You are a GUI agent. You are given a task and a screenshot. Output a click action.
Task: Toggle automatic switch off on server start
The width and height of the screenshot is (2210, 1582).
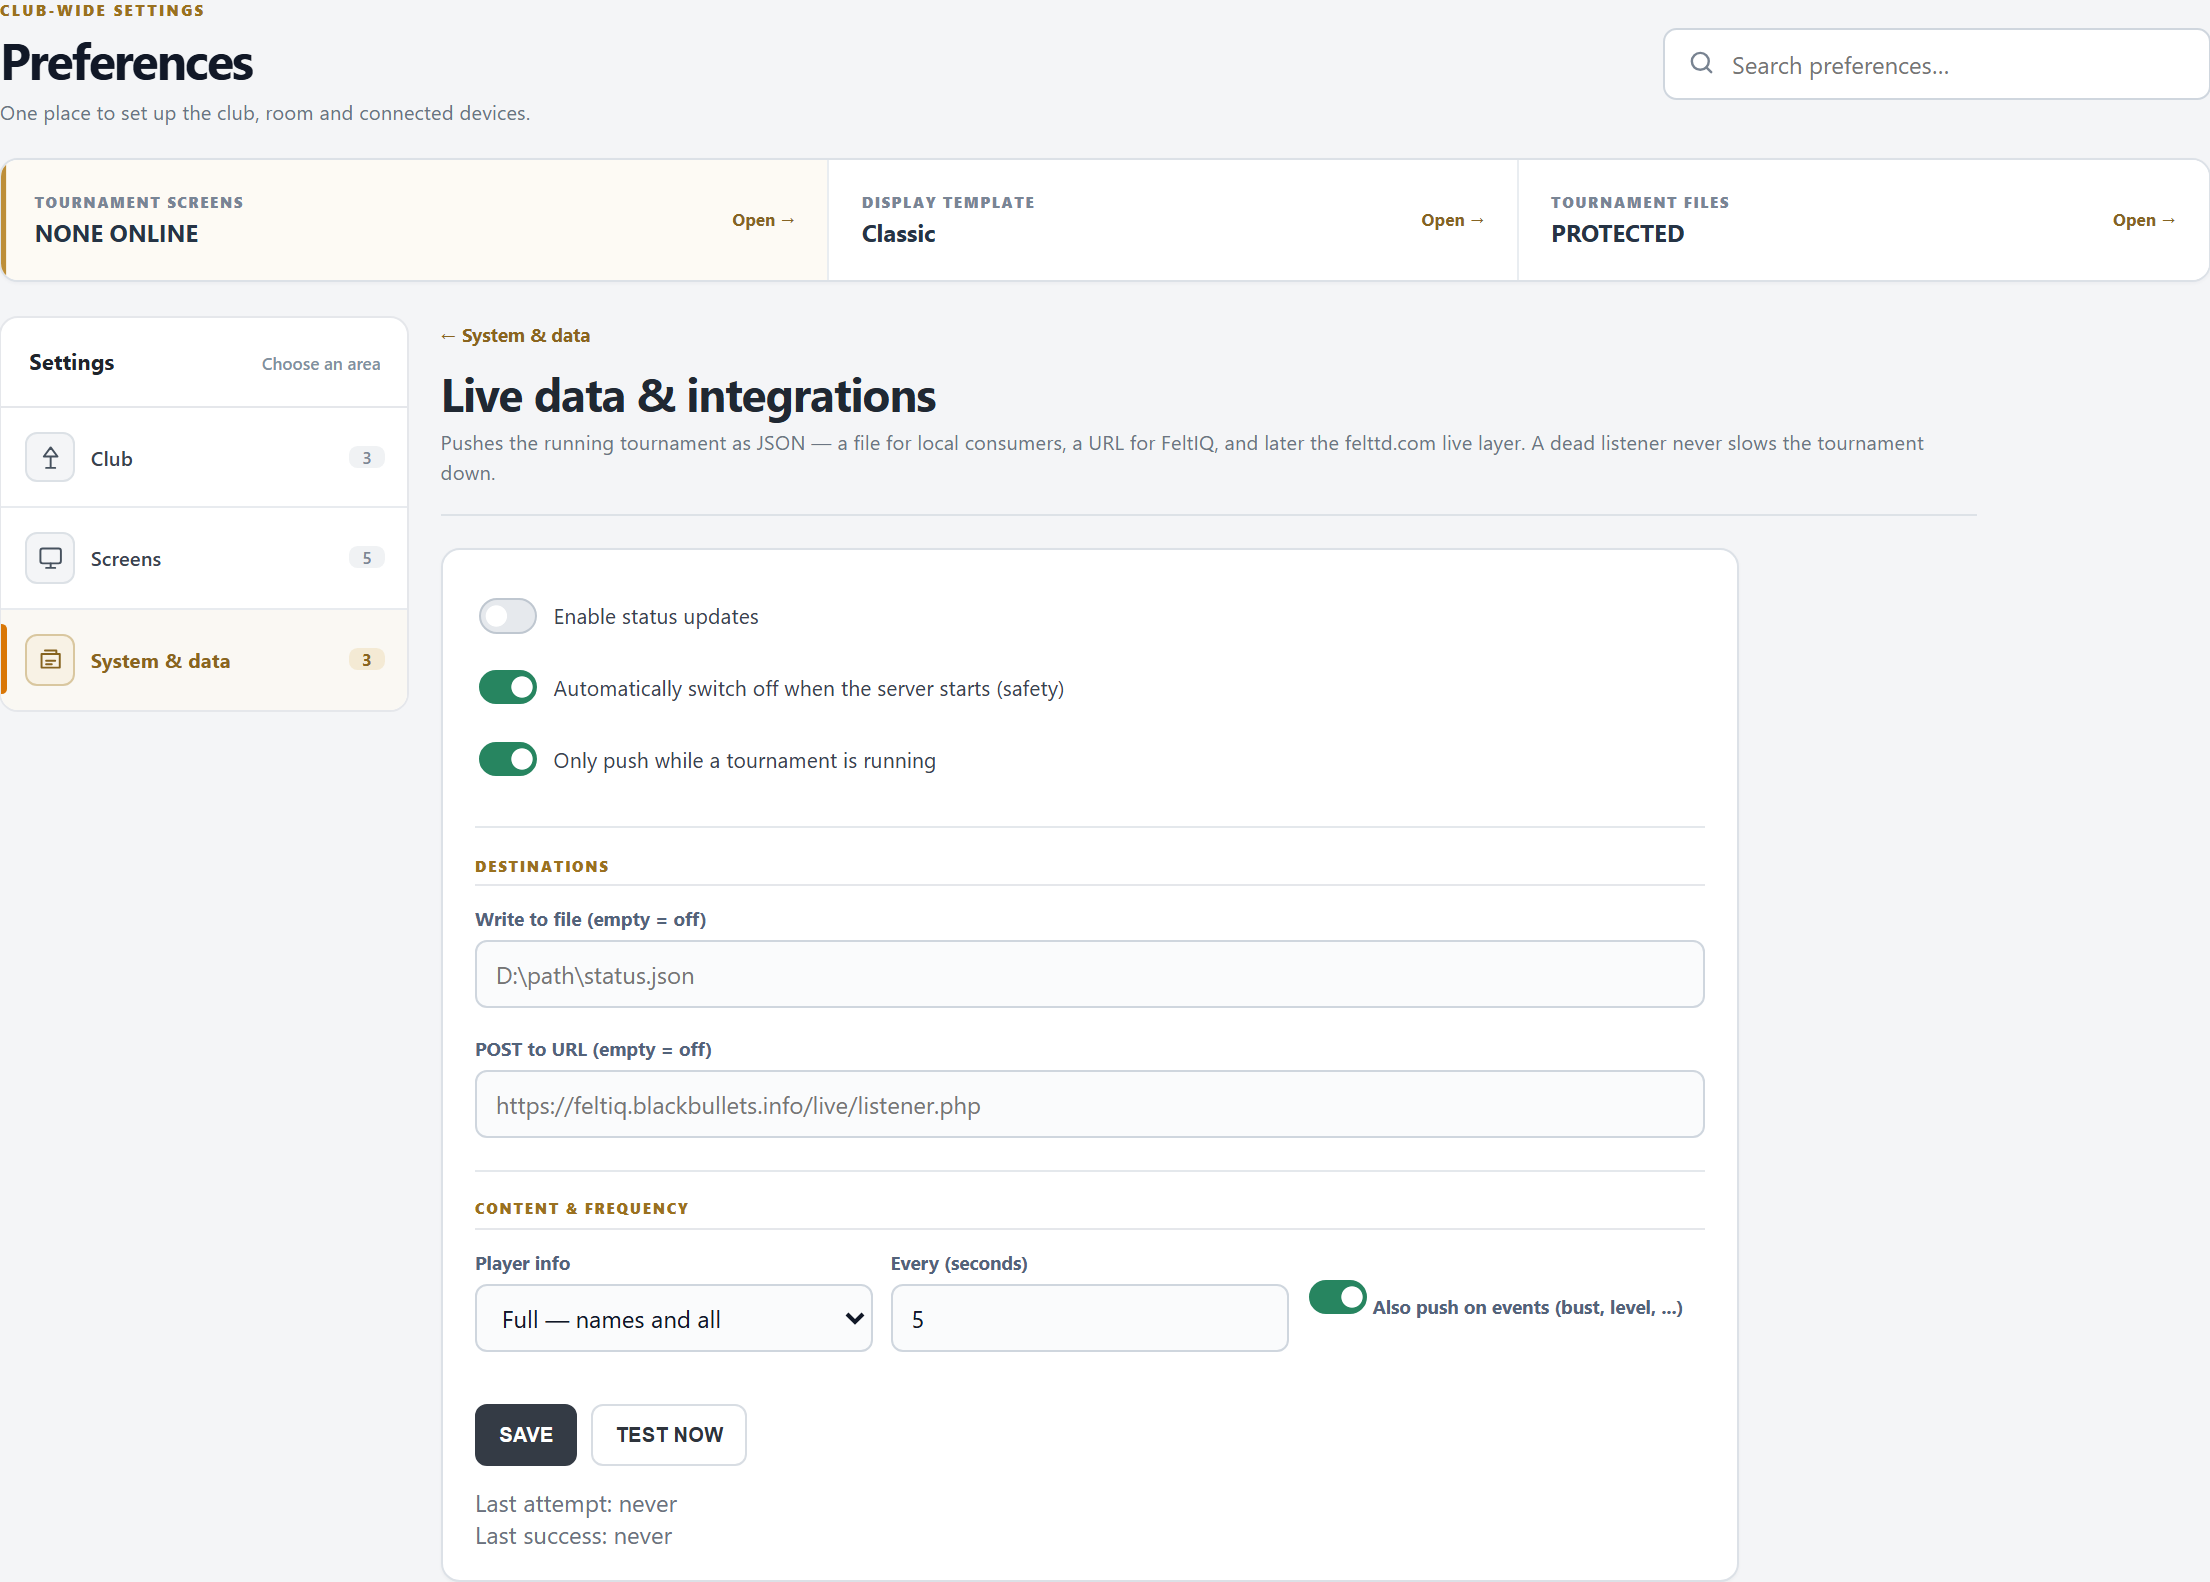click(x=508, y=688)
